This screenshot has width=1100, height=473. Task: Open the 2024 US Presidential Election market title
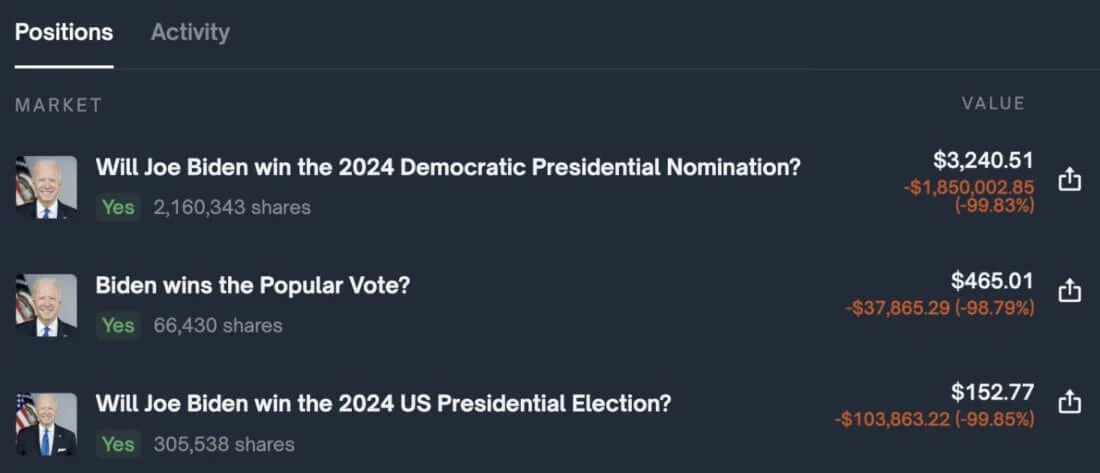pos(383,403)
